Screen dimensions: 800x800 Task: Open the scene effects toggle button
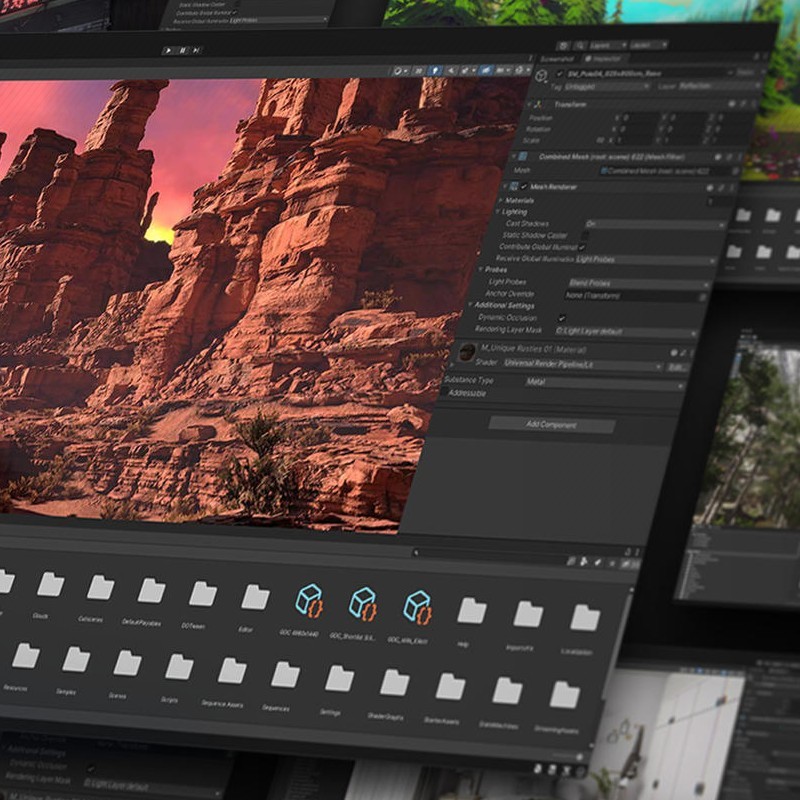click(x=468, y=70)
